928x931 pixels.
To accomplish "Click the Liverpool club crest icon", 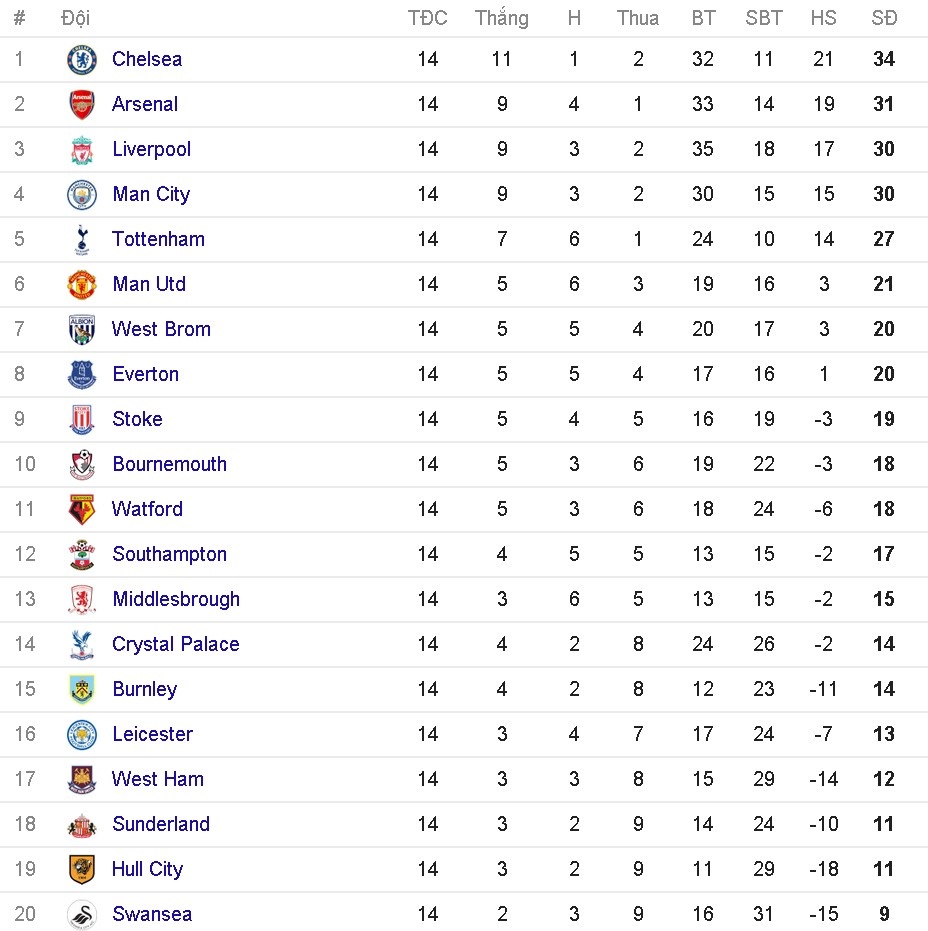I will point(82,150).
